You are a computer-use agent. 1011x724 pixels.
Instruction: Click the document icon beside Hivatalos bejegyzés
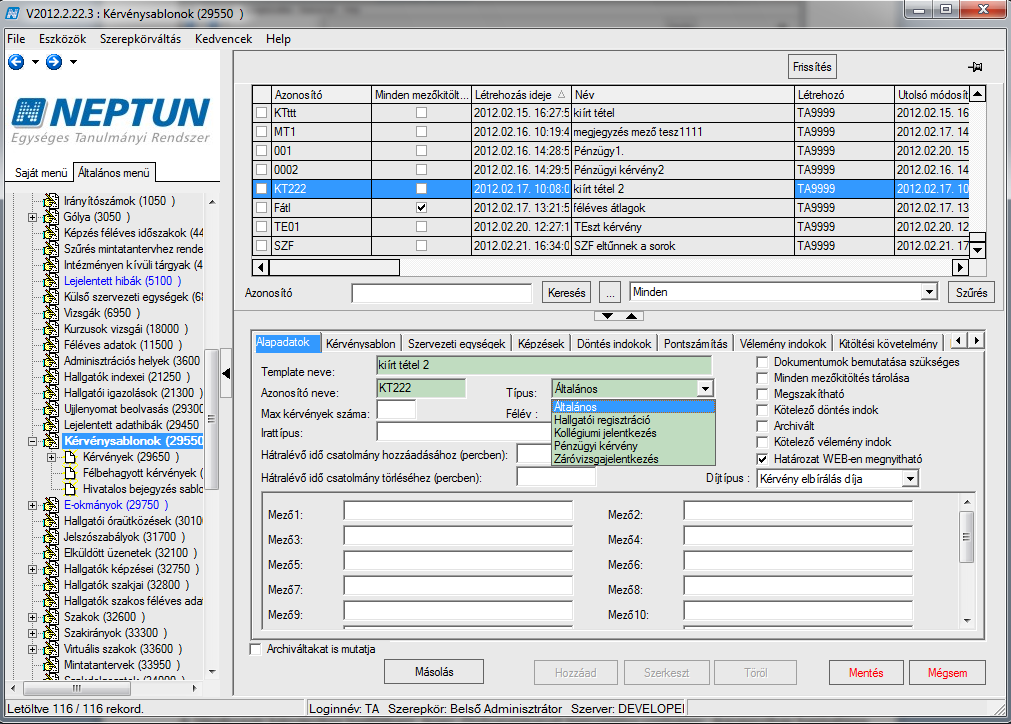point(70,489)
